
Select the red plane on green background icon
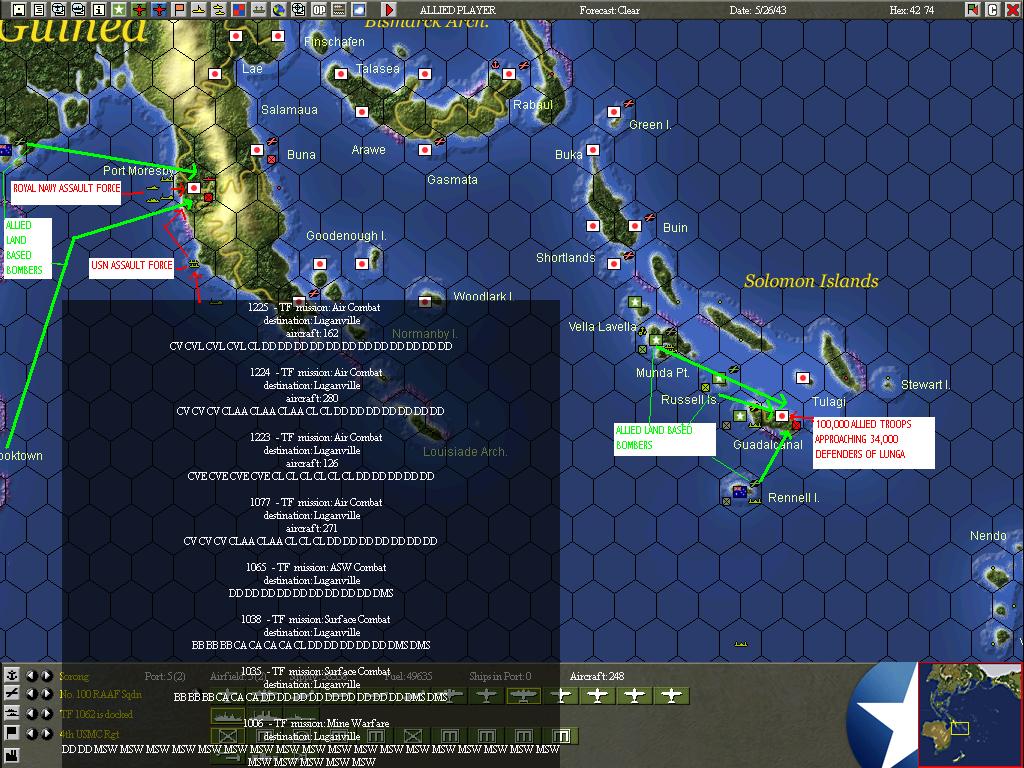[139, 10]
